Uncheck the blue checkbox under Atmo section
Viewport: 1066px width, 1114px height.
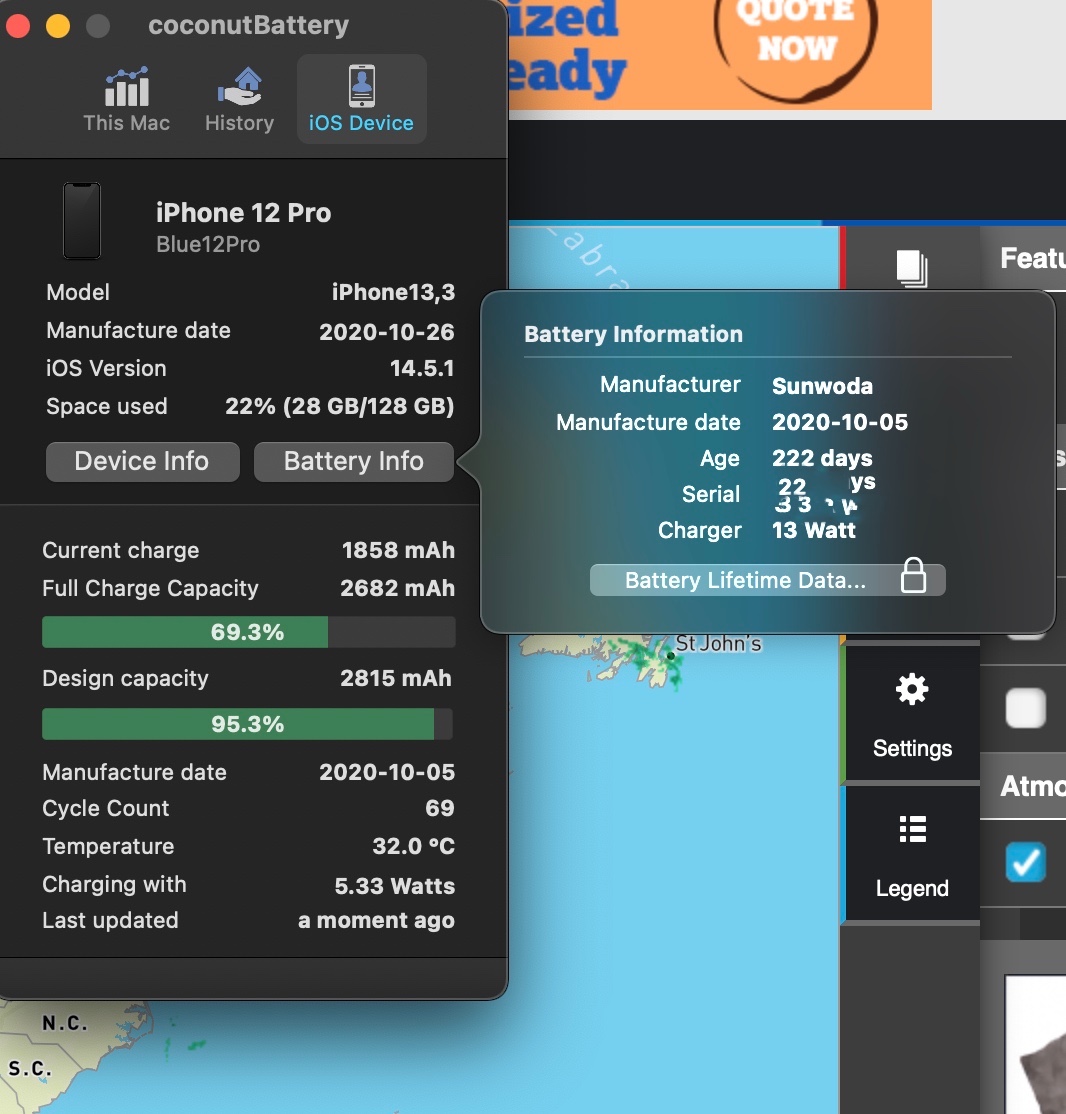tap(1025, 862)
